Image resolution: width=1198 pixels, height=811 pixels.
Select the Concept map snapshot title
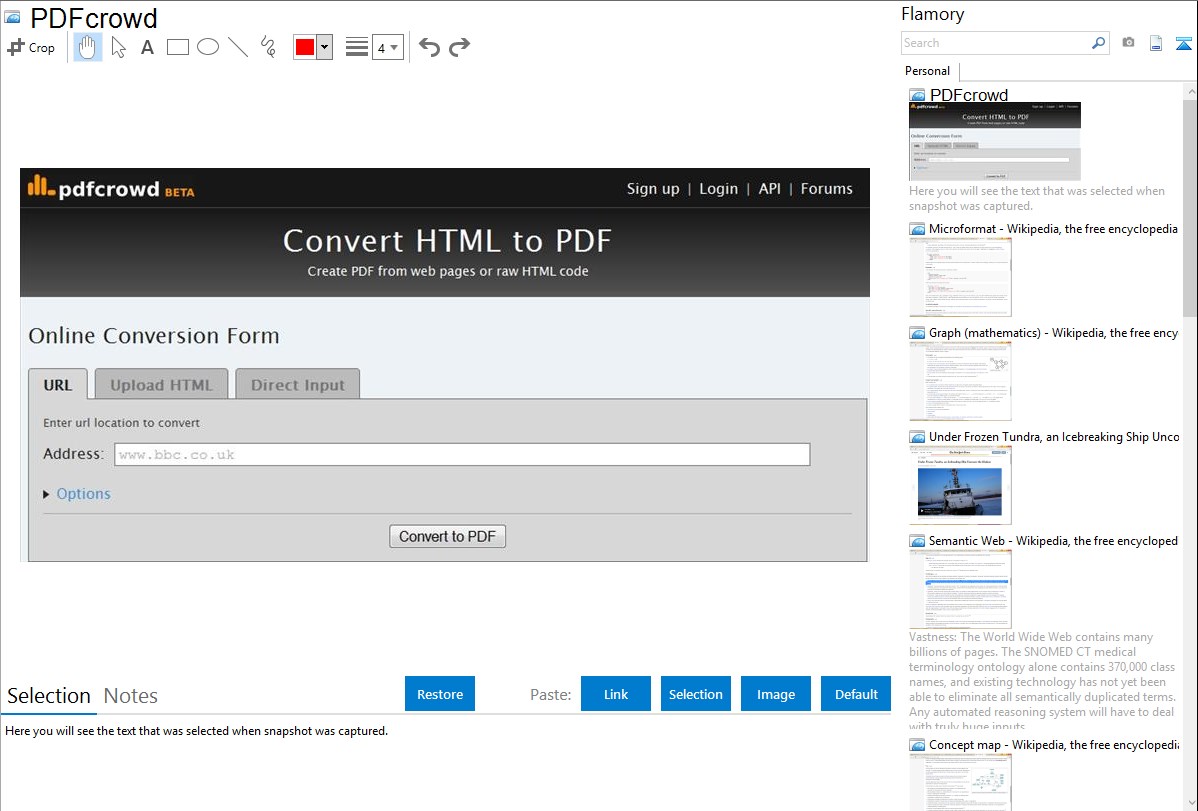point(1054,744)
